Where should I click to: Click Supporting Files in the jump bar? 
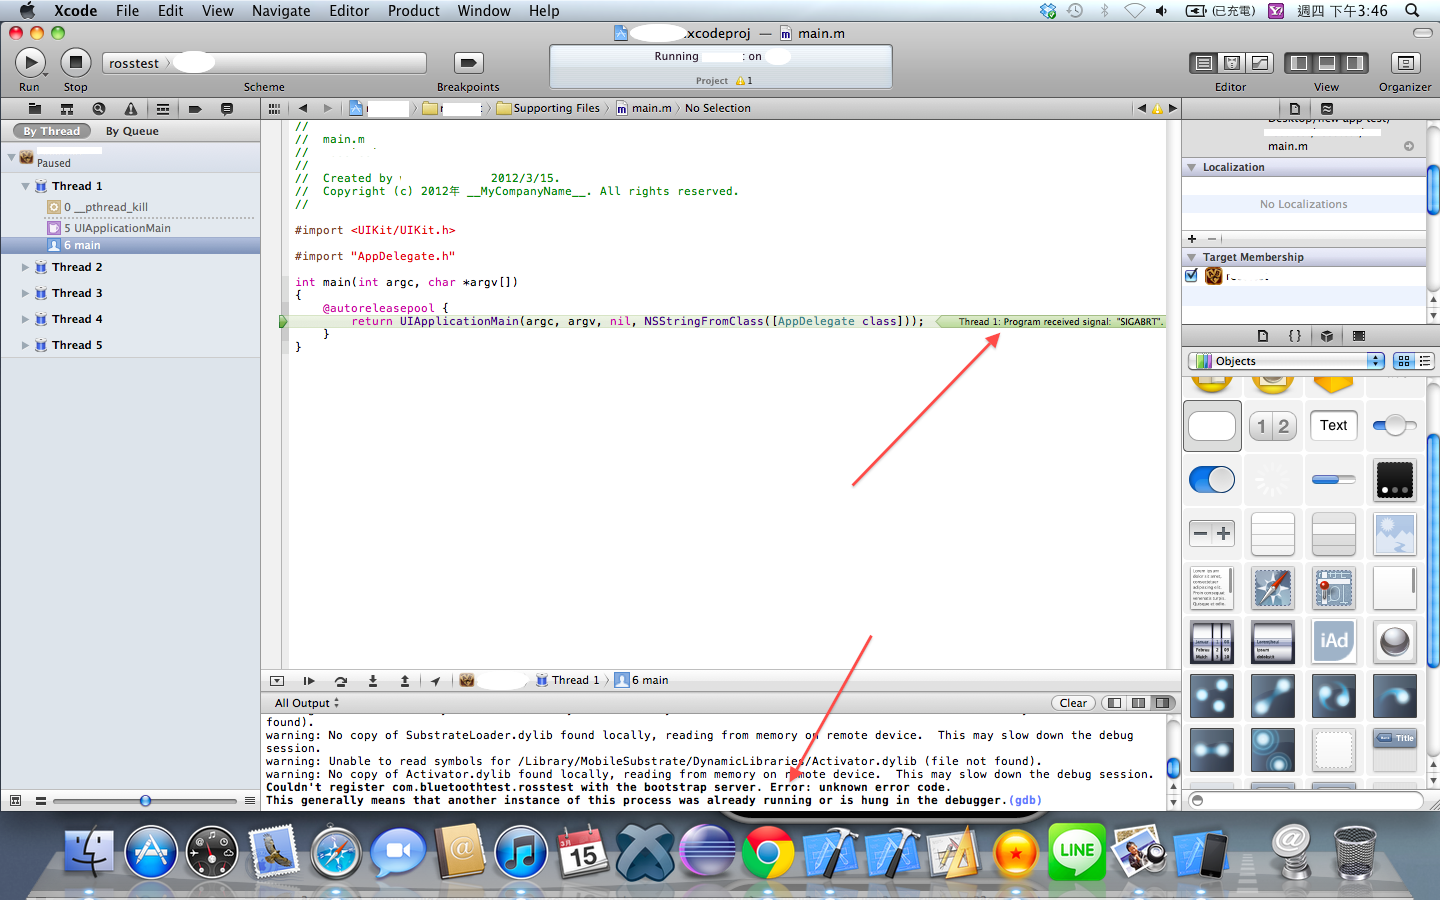(x=548, y=108)
